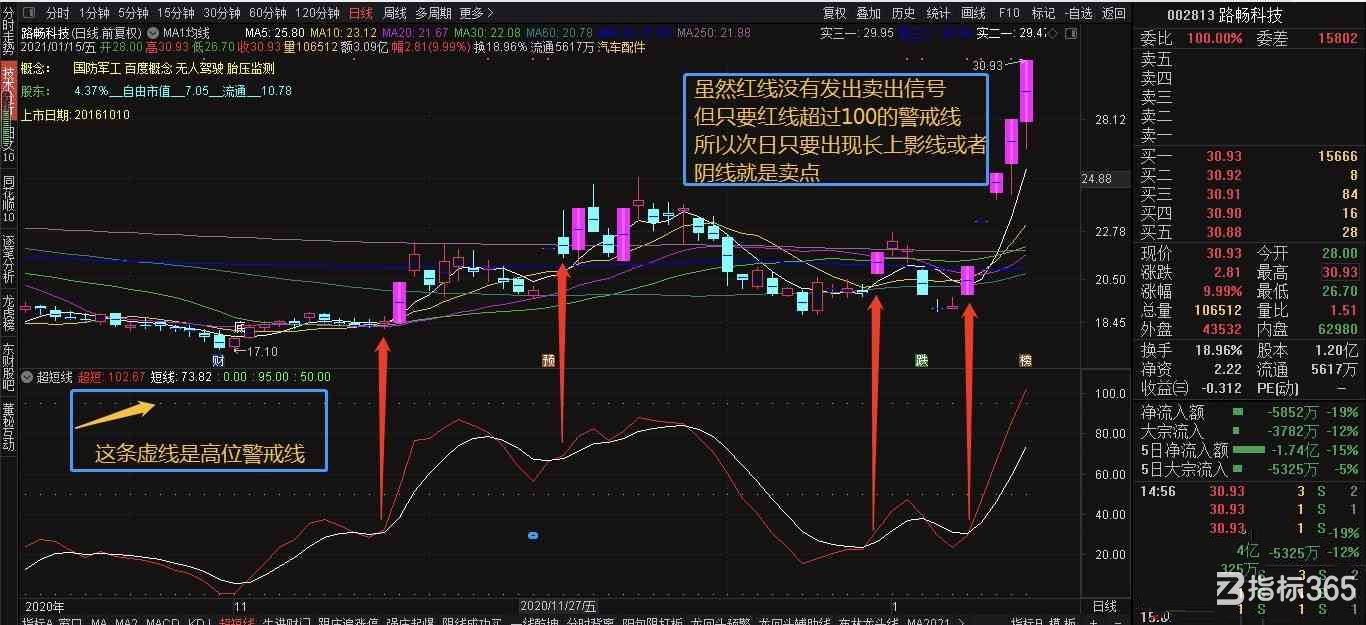Click stock title 002813 路畅科技
Viewport: 1366px width, 625px height.
1225,15
